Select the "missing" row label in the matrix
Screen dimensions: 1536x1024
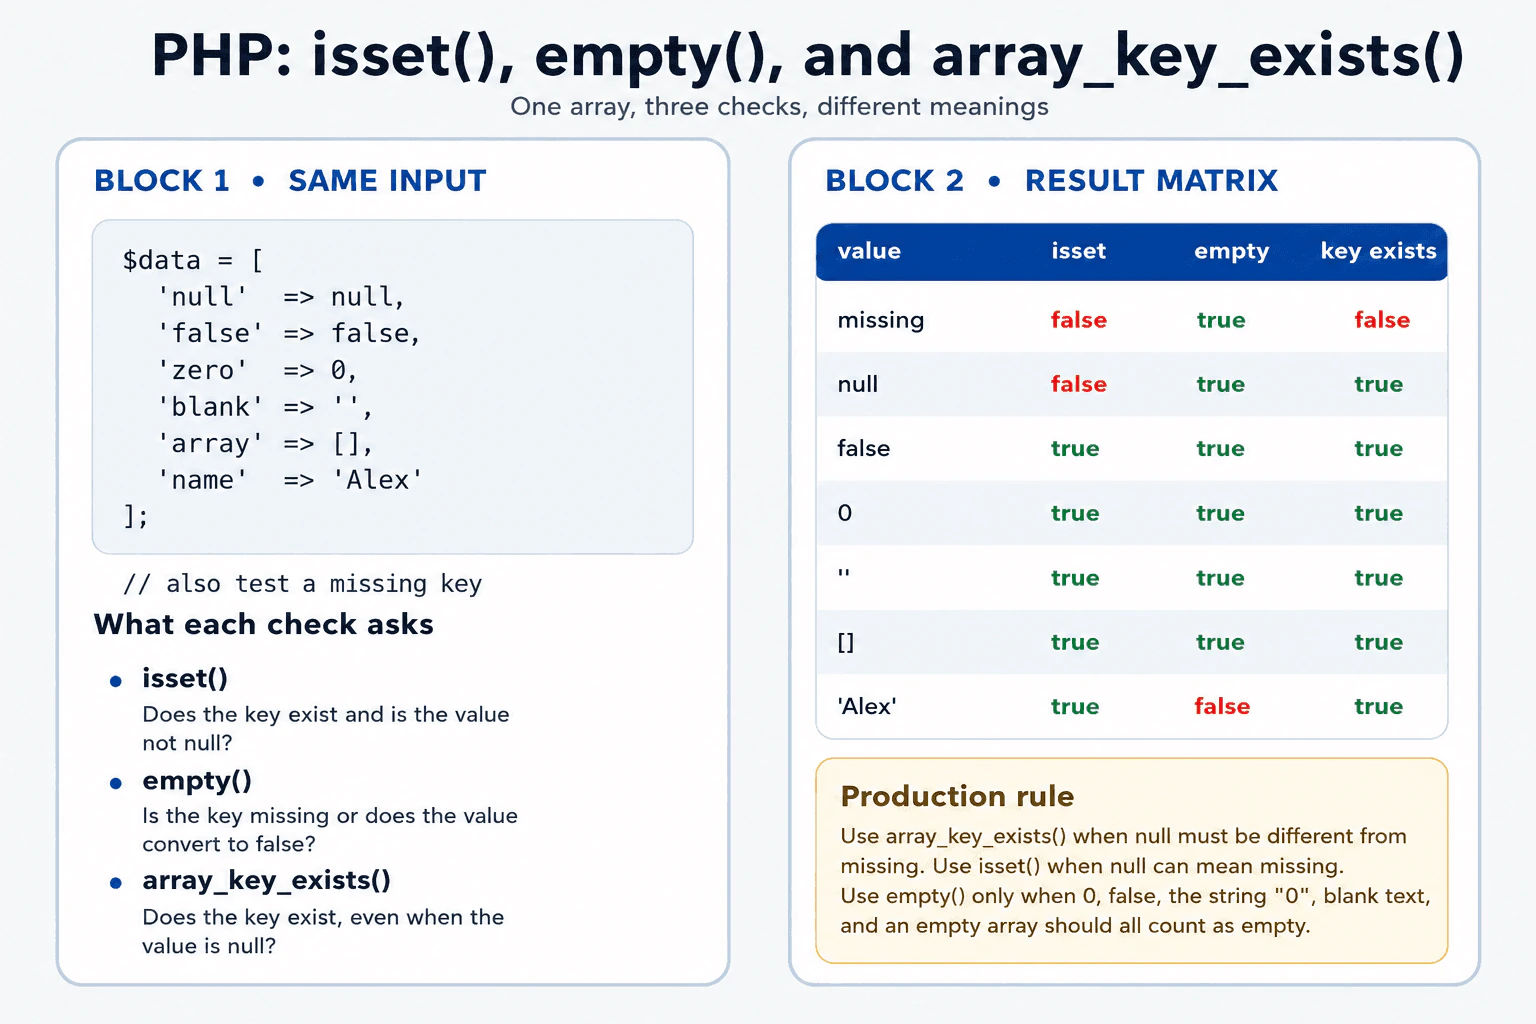pyautogui.click(x=881, y=321)
